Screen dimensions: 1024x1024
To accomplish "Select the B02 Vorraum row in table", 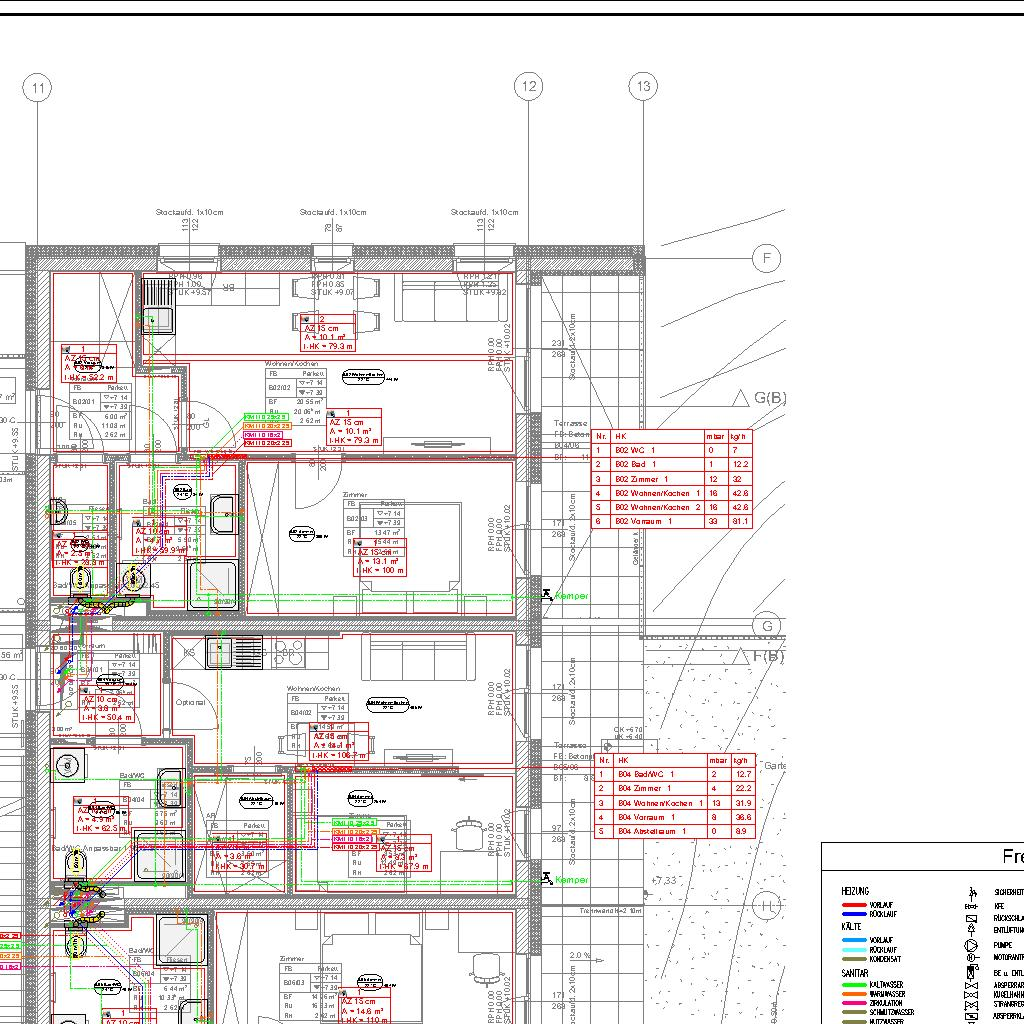I will pyautogui.click(x=671, y=521).
